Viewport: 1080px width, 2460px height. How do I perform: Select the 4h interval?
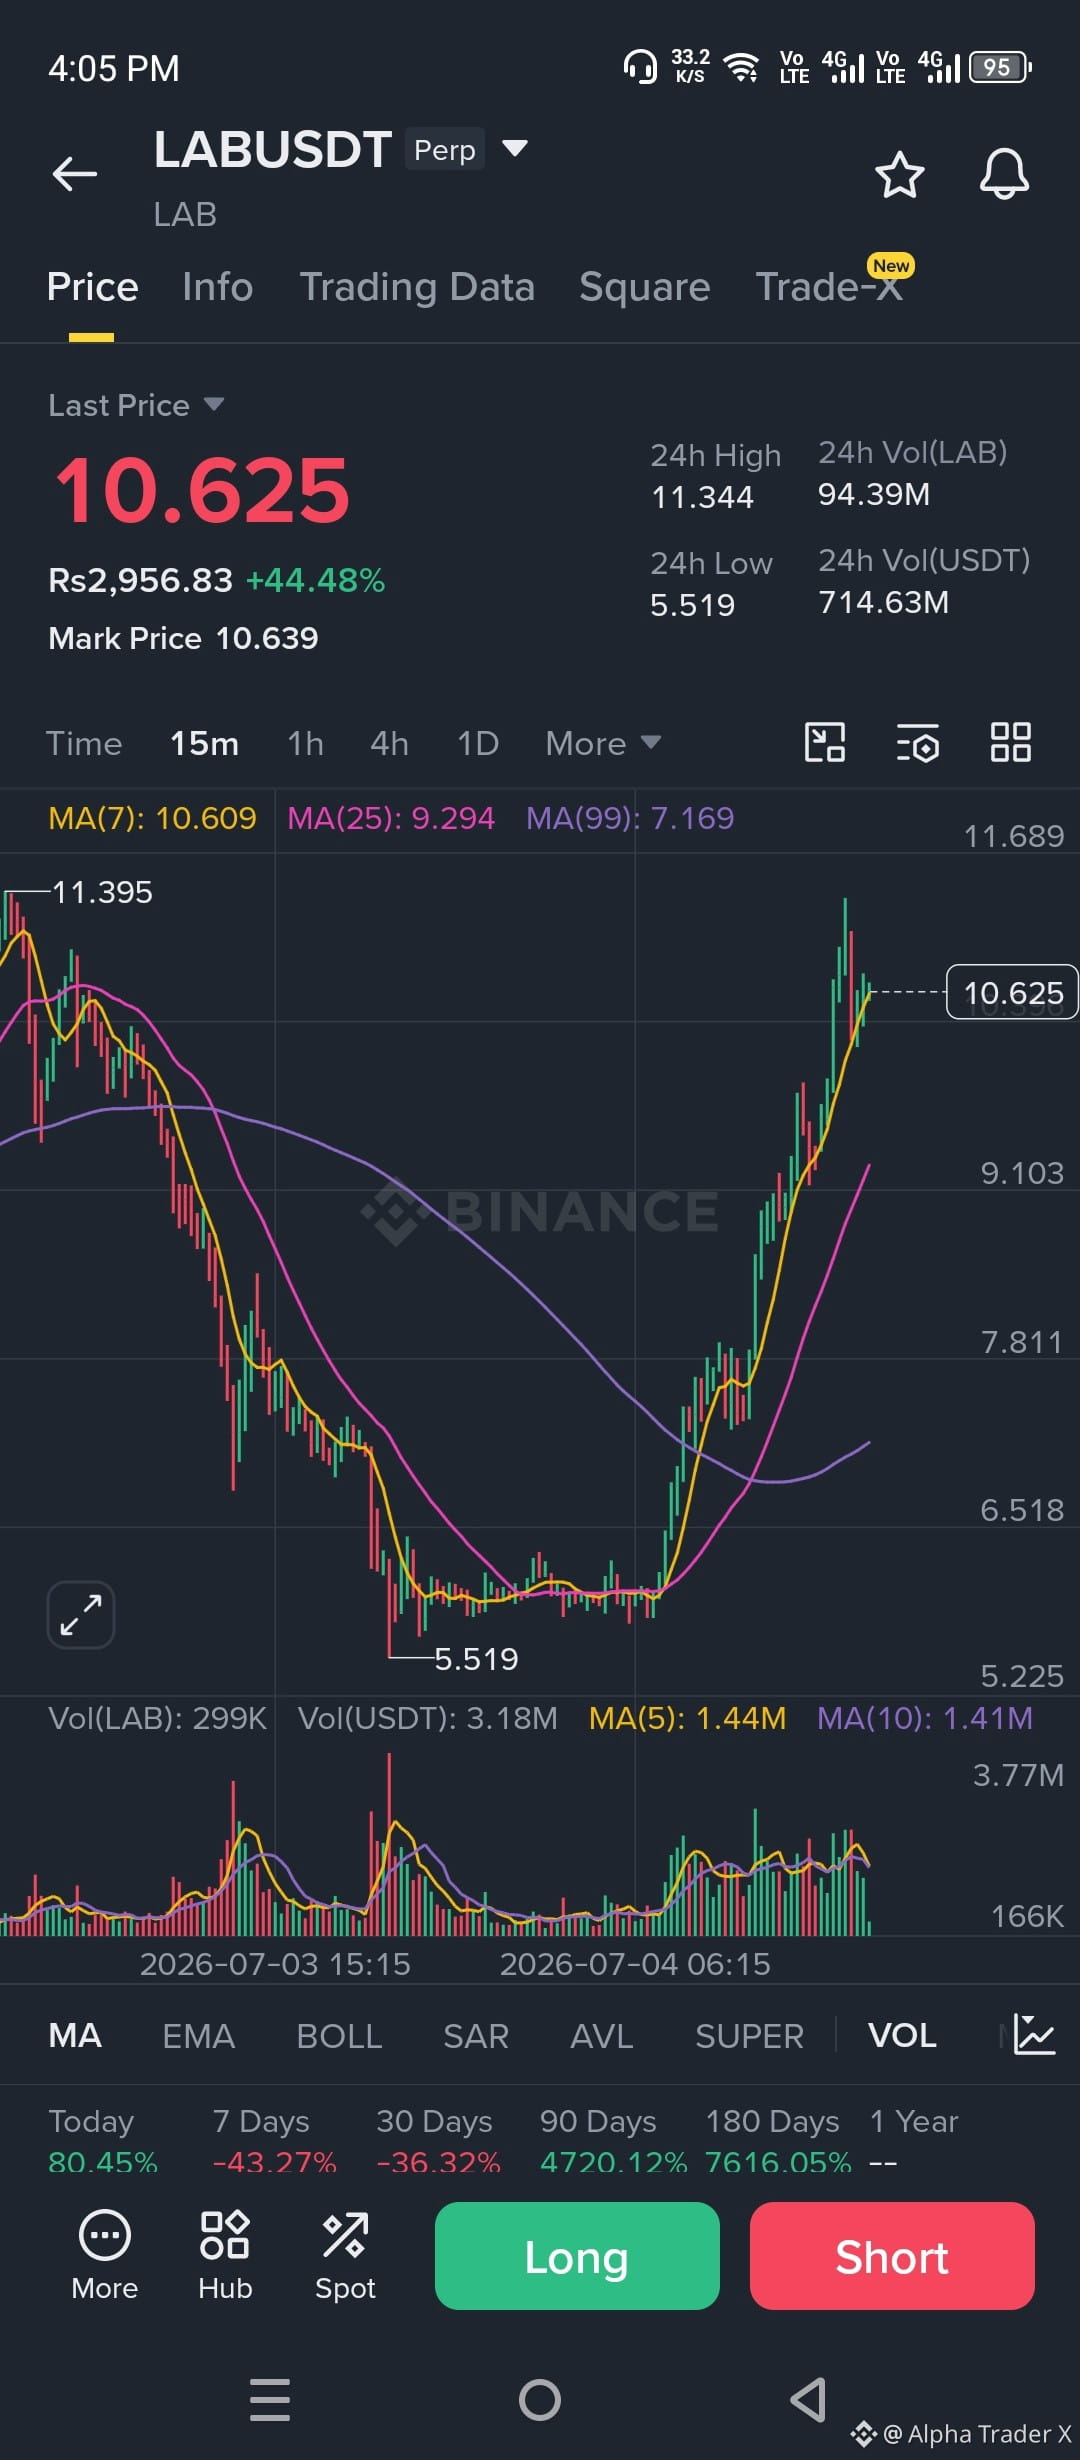tap(389, 743)
